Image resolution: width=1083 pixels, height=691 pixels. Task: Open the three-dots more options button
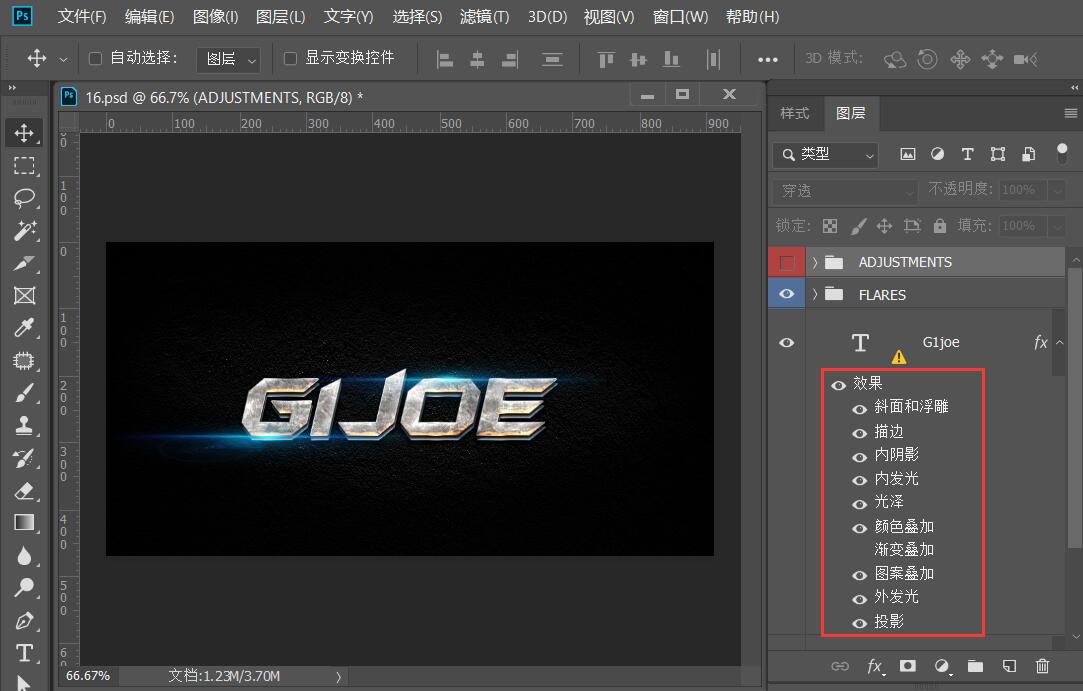click(767, 59)
